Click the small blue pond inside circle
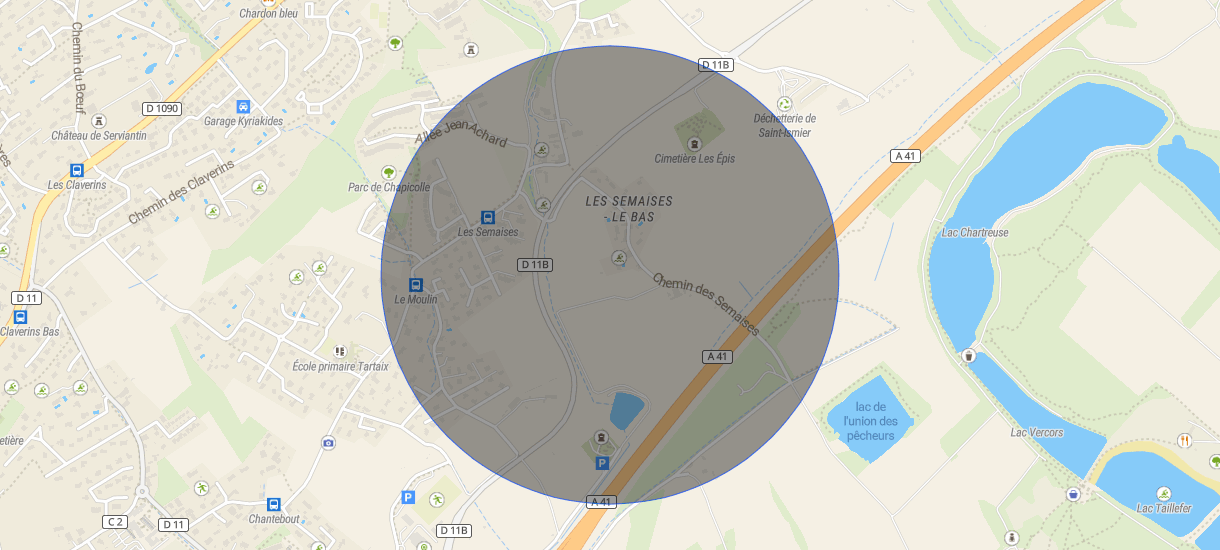The image size is (1220, 550). click(626, 410)
